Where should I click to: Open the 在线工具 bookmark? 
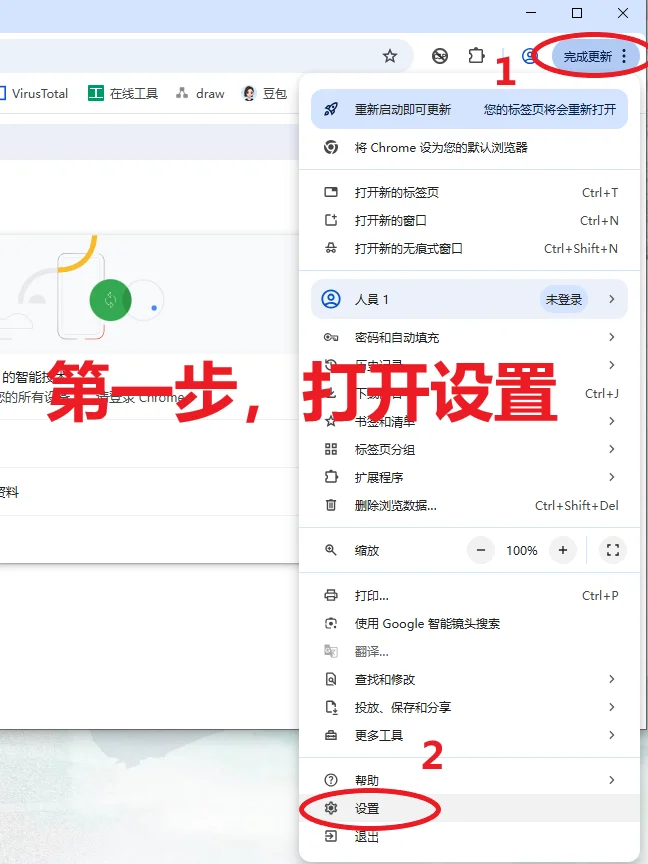click(x=123, y=94)
